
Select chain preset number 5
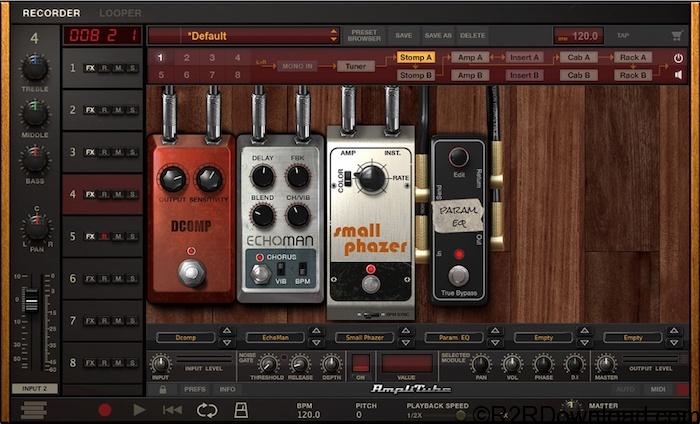click(161, 75)
